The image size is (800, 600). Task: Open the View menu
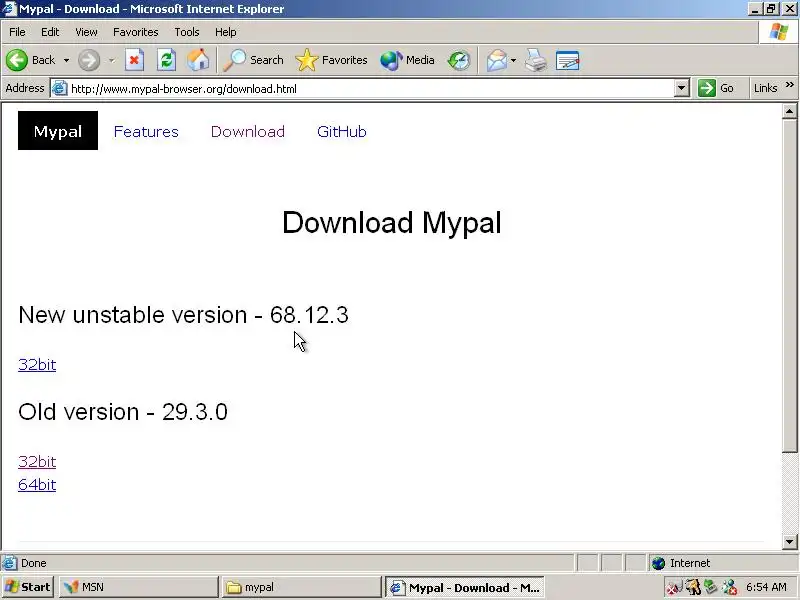pyautogui.click(x=86, y=32)
